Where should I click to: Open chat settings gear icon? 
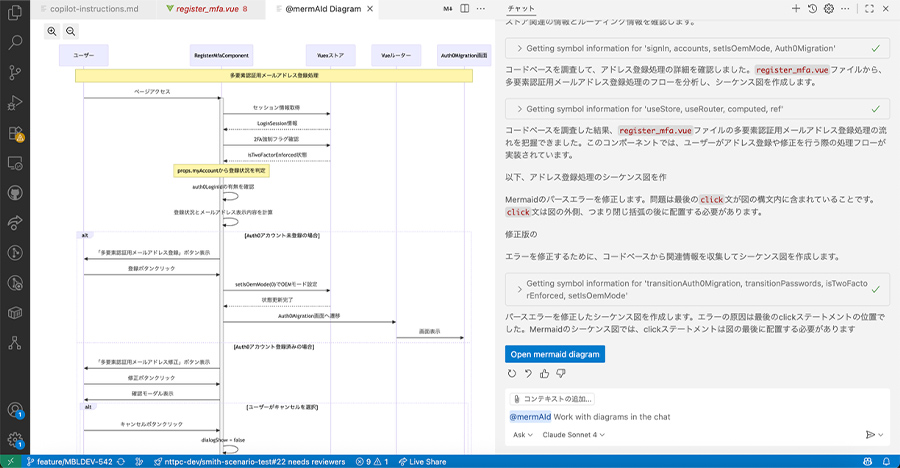[829, 9]
